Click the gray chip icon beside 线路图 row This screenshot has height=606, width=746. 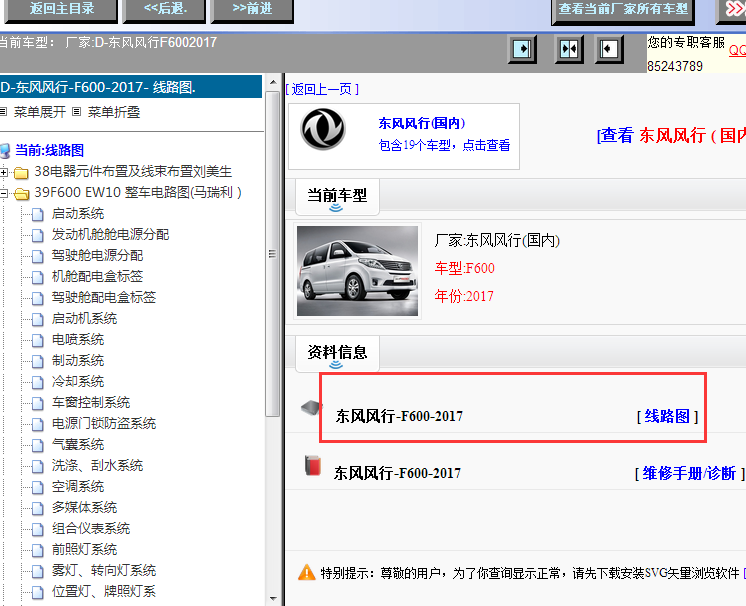(311, 408)
